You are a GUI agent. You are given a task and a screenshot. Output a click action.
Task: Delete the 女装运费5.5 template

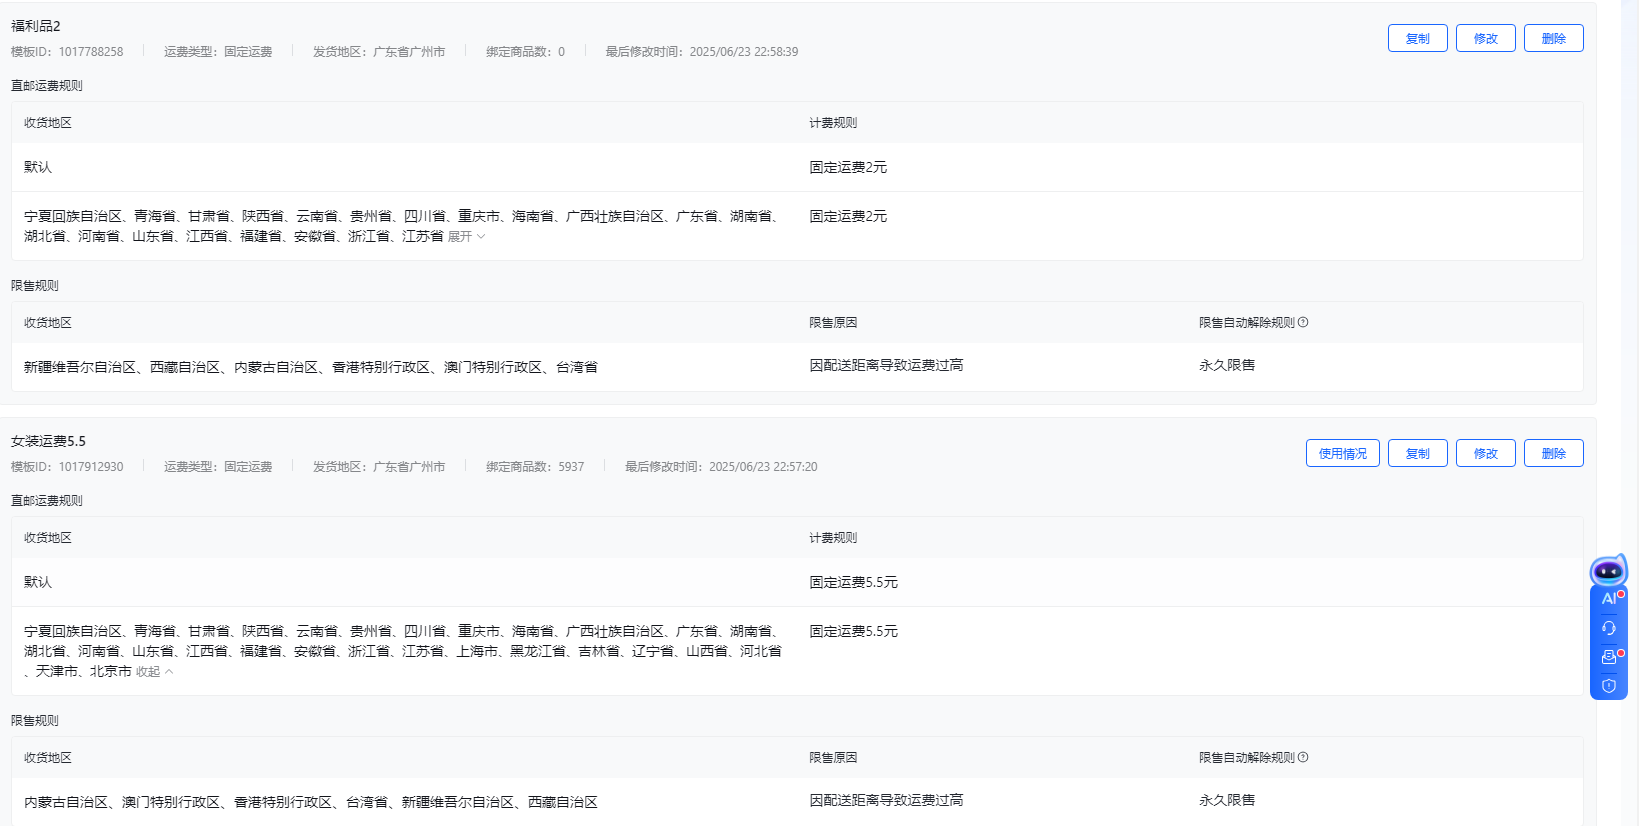[x=1553, y=453]
